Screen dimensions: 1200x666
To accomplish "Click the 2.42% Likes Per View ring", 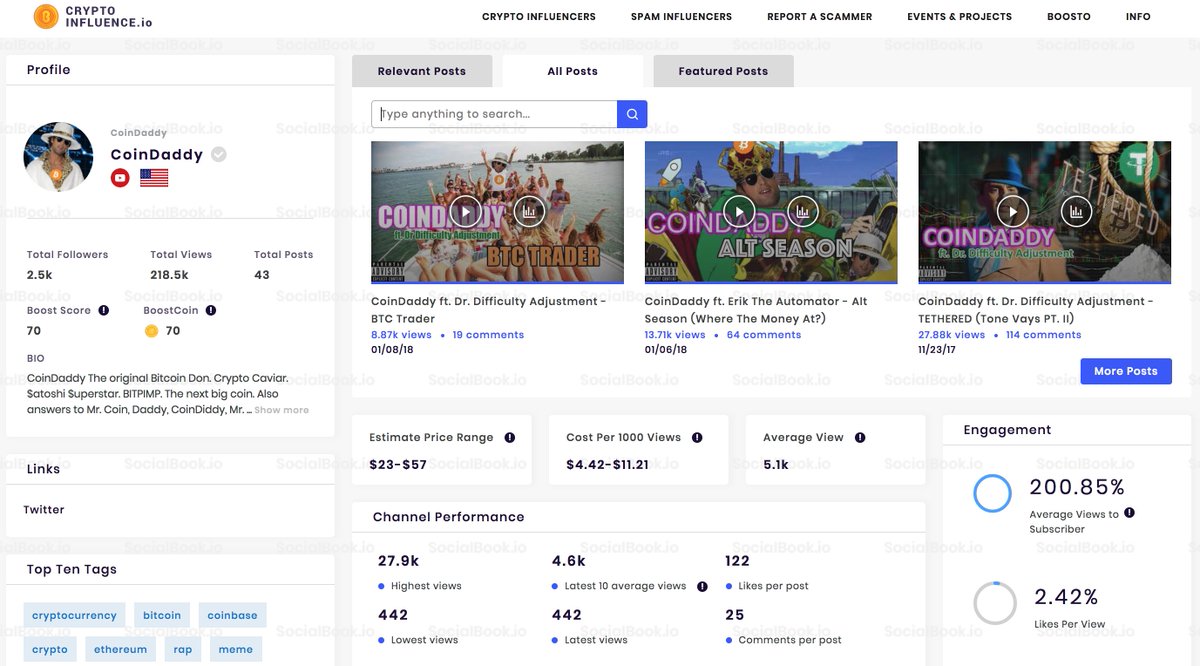I will tap(994, 603).
